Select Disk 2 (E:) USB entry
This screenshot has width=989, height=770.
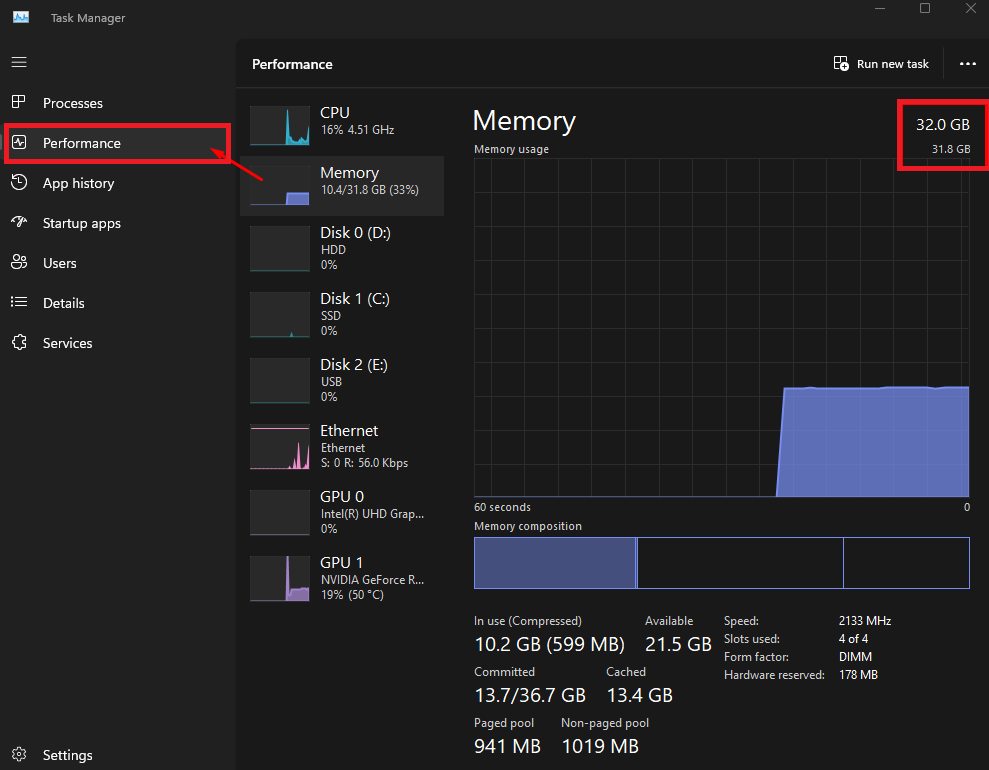342,380
